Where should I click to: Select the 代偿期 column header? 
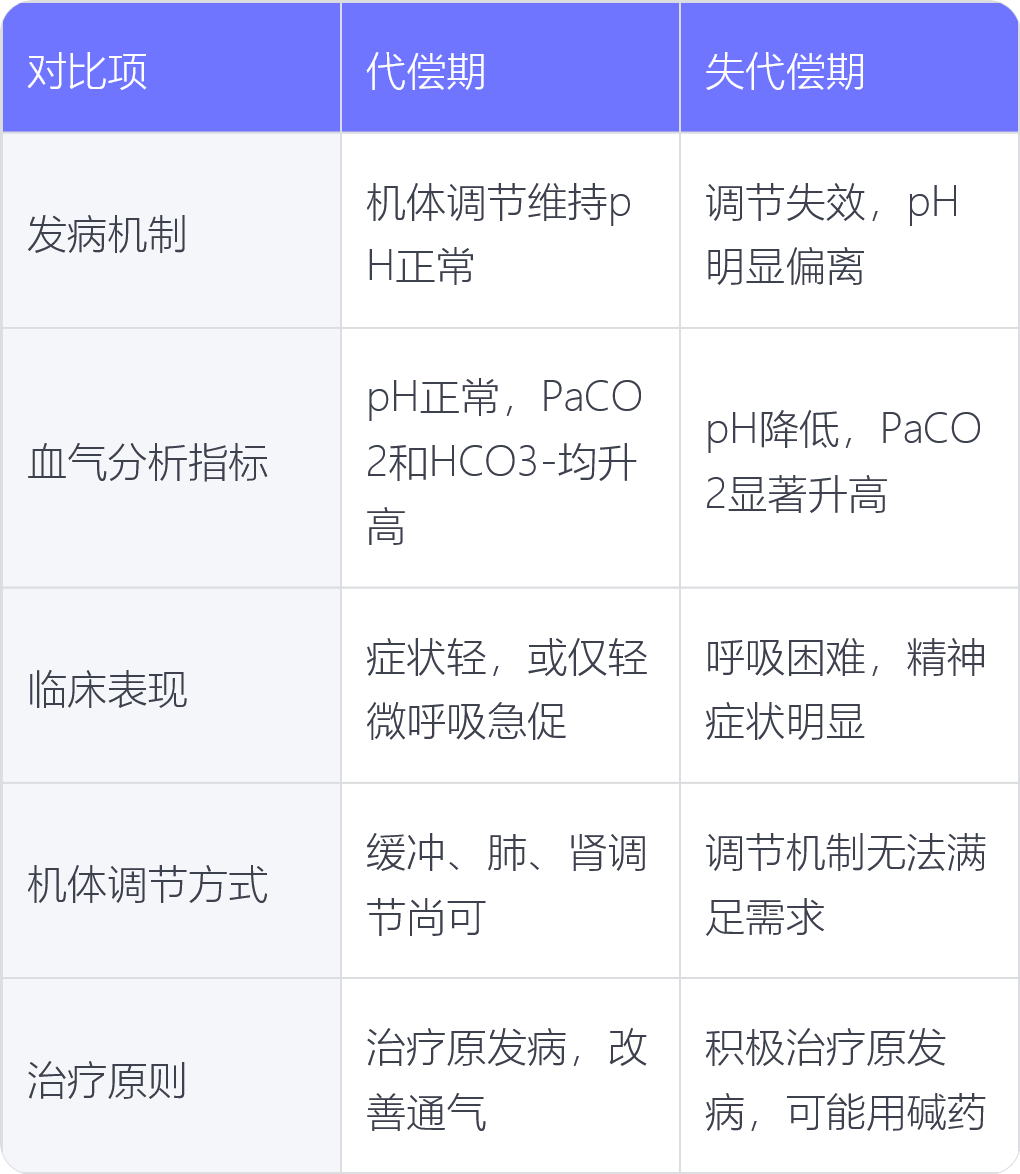pos(510,67)
